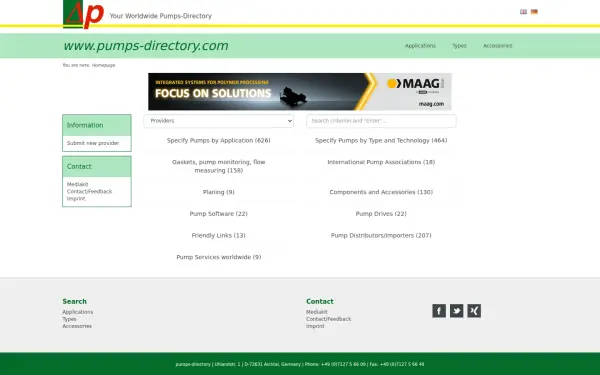Switch language with the English flag icon
This screenshot has width=600, height=375.
pos(523,11)
